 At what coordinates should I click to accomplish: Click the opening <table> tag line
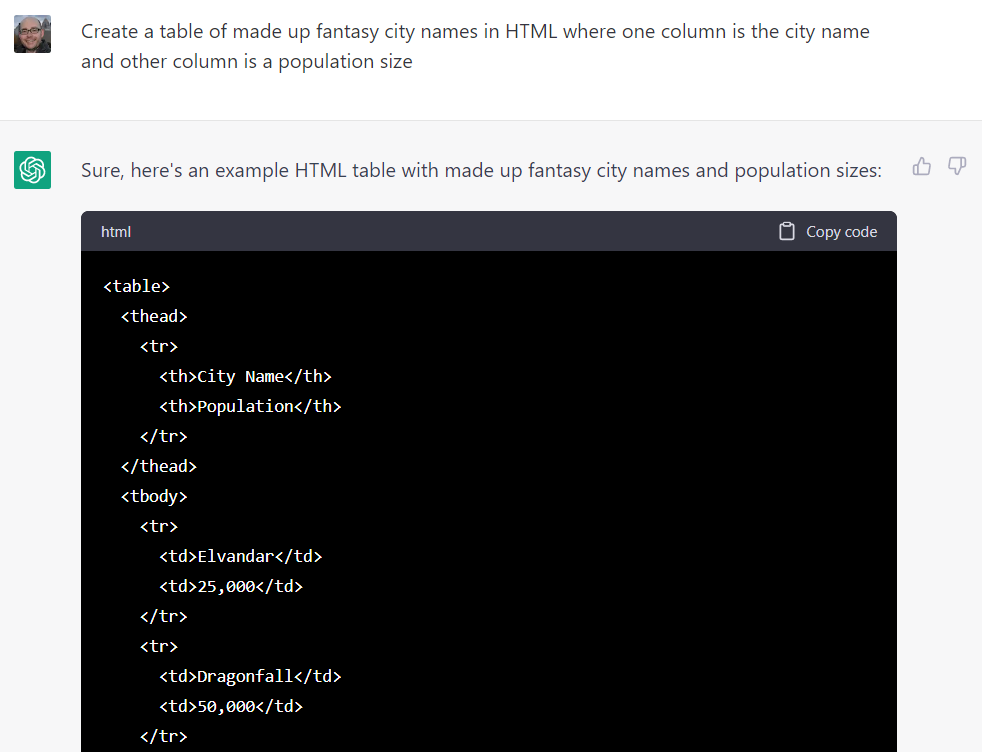[137, 287]
